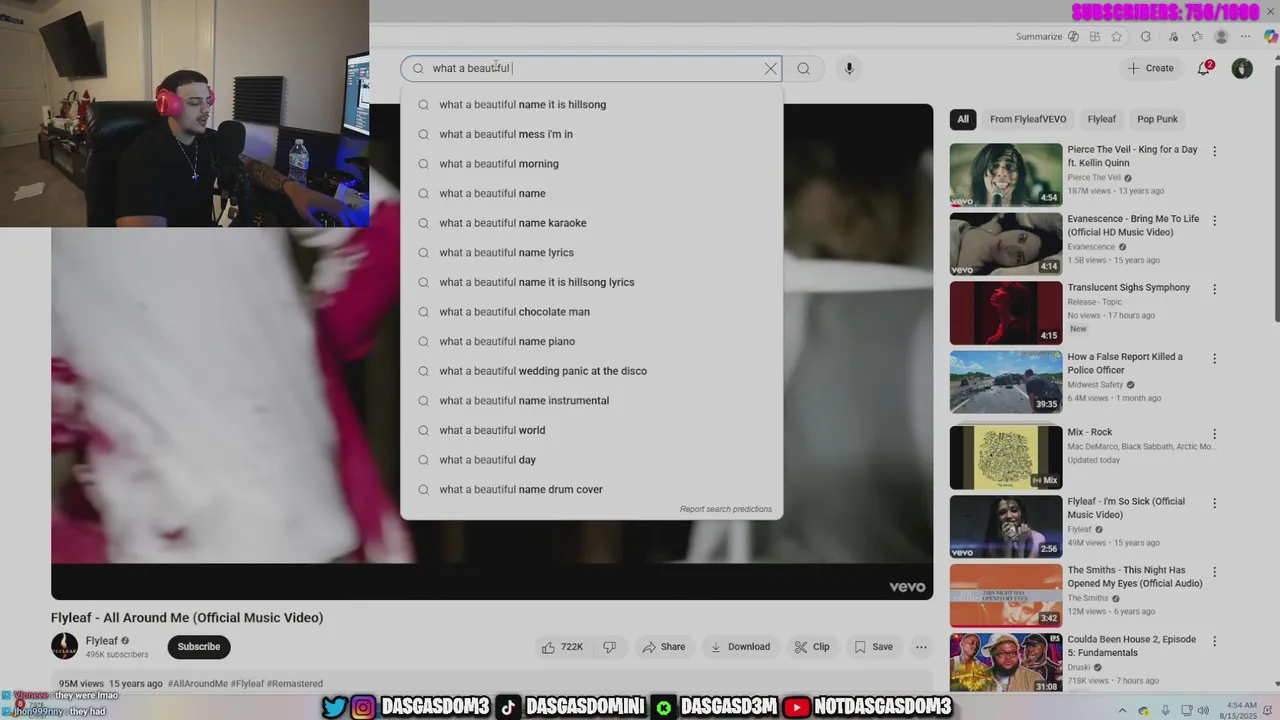Screen dimensions: 1280x720
Task: Open Mix - Rock playlist thumbnail
Action: pyautogui.click(x=1006, y=458)
